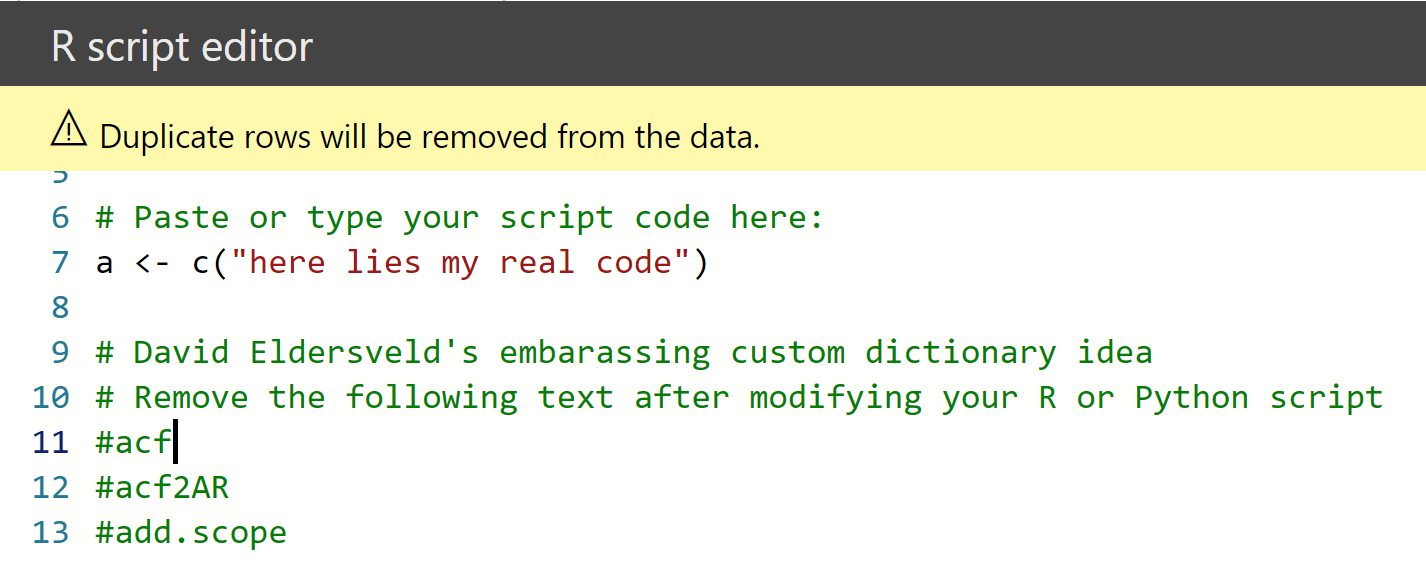Screen dimensions: 1426x563
Task: Click the warning triangle icon
Action: 69,129
